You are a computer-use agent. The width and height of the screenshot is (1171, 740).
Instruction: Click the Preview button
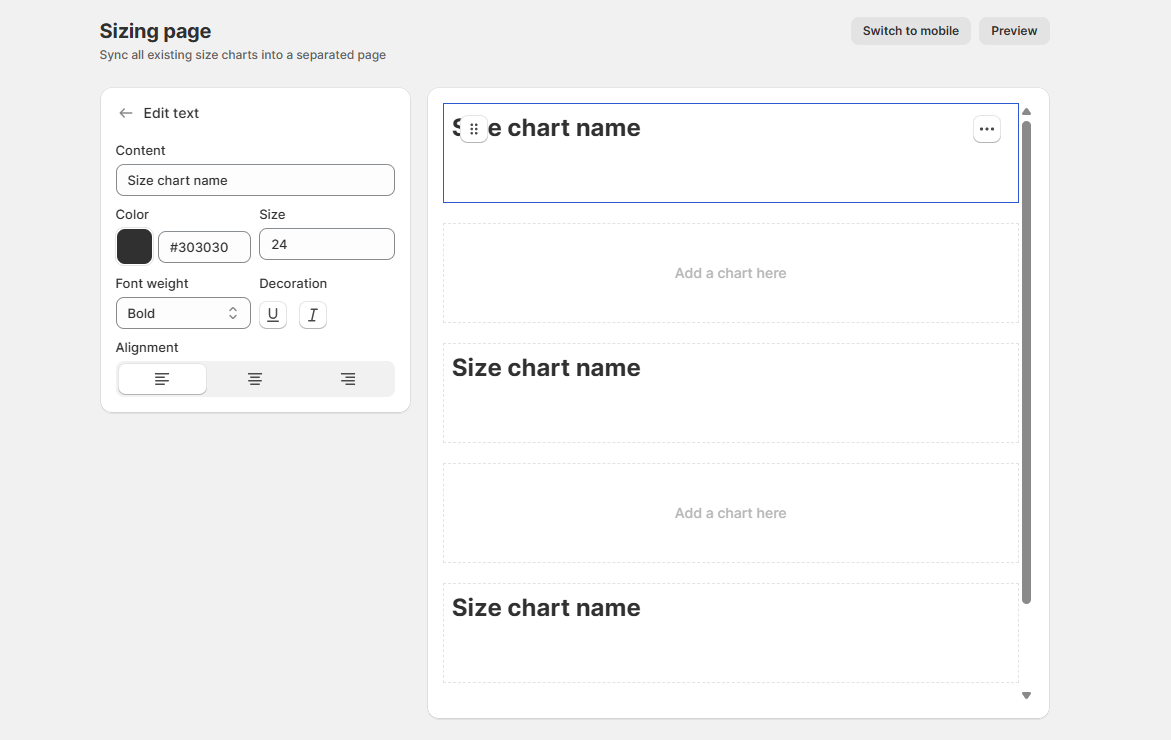click(1014, 31)
